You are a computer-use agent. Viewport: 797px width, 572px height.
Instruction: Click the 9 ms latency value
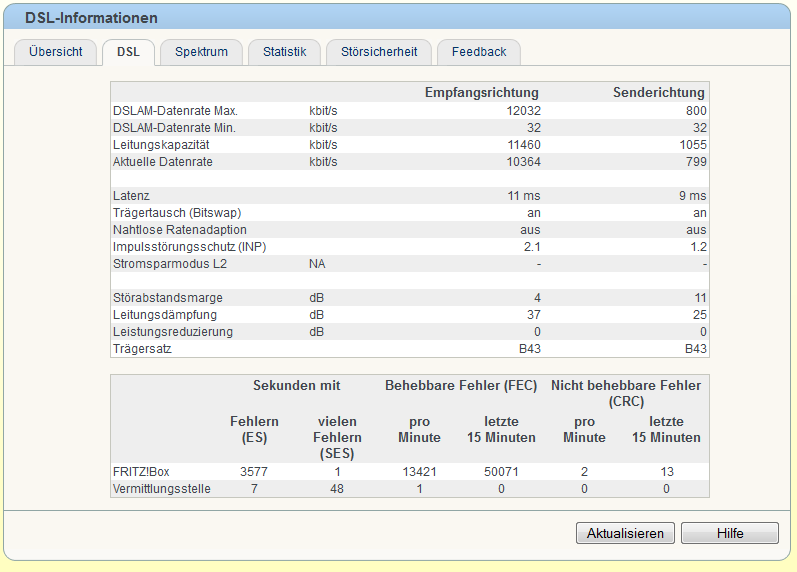coord(693,196)
